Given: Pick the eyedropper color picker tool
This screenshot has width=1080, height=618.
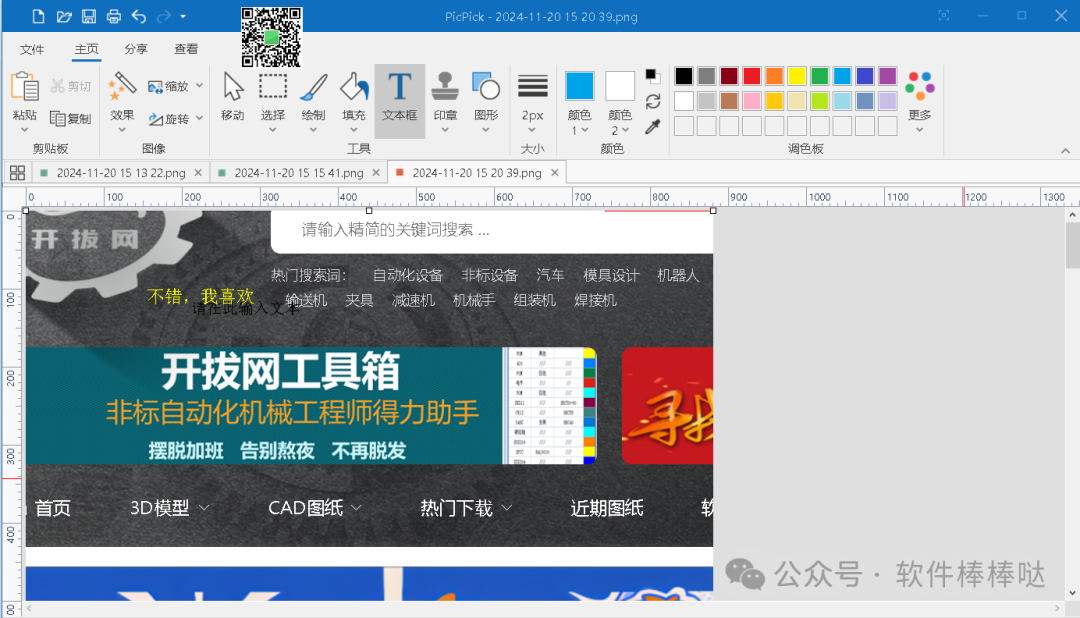Looking at the screenshot, I should (653, 127).
